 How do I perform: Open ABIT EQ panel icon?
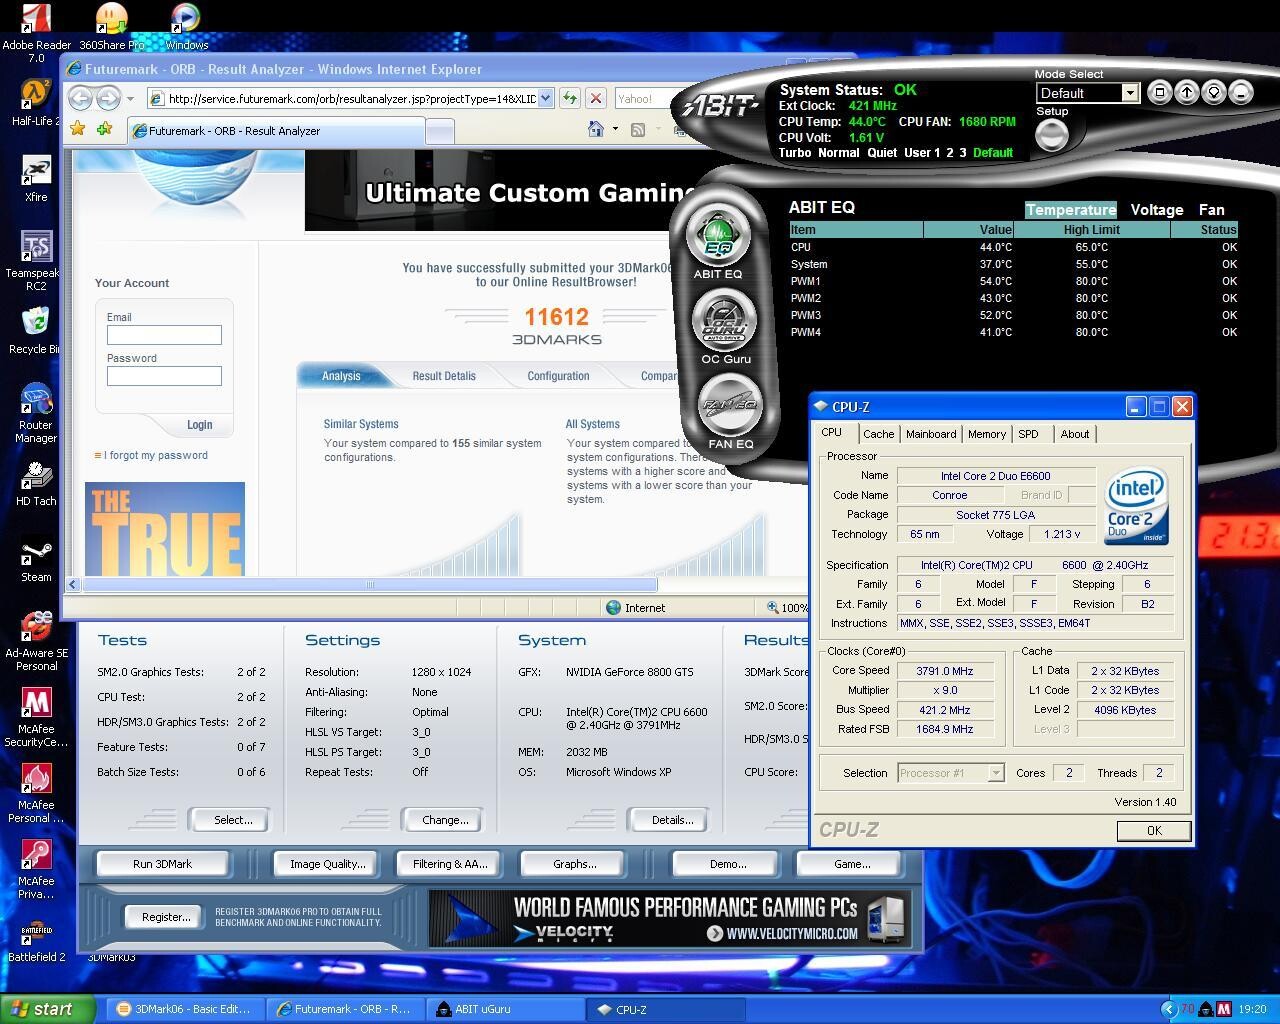pos(718,235)
